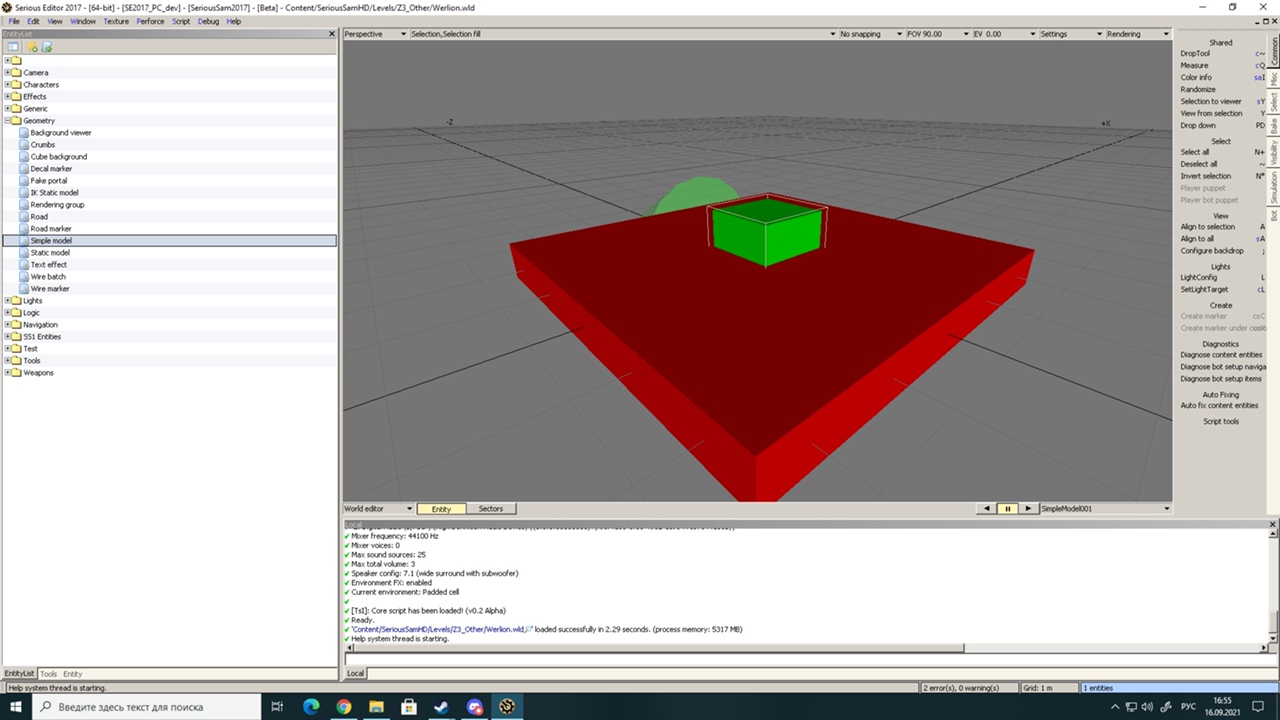This screenshot has width=1280, height=720.
Task: Switch to the Tools tab at bottom left
Action: (x=48, y=674)
